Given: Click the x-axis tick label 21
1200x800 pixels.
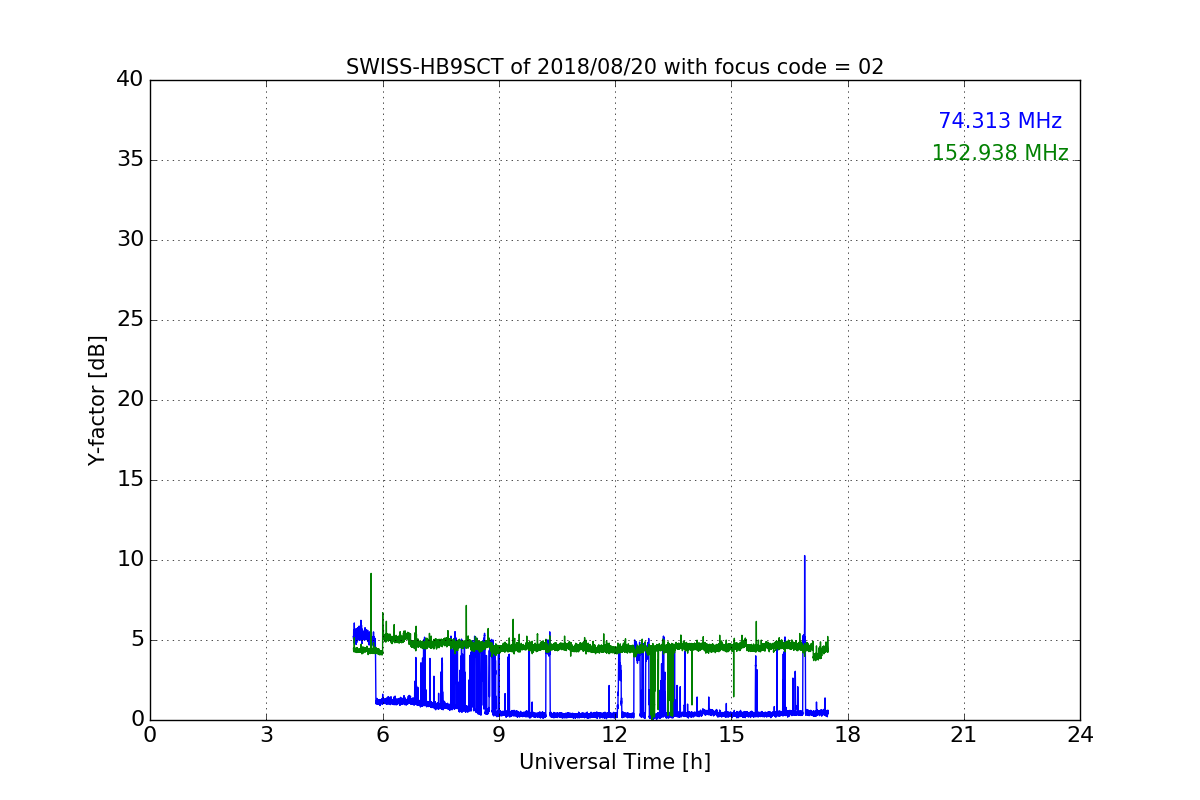Looking at the screenshot, I should (964, 735).
